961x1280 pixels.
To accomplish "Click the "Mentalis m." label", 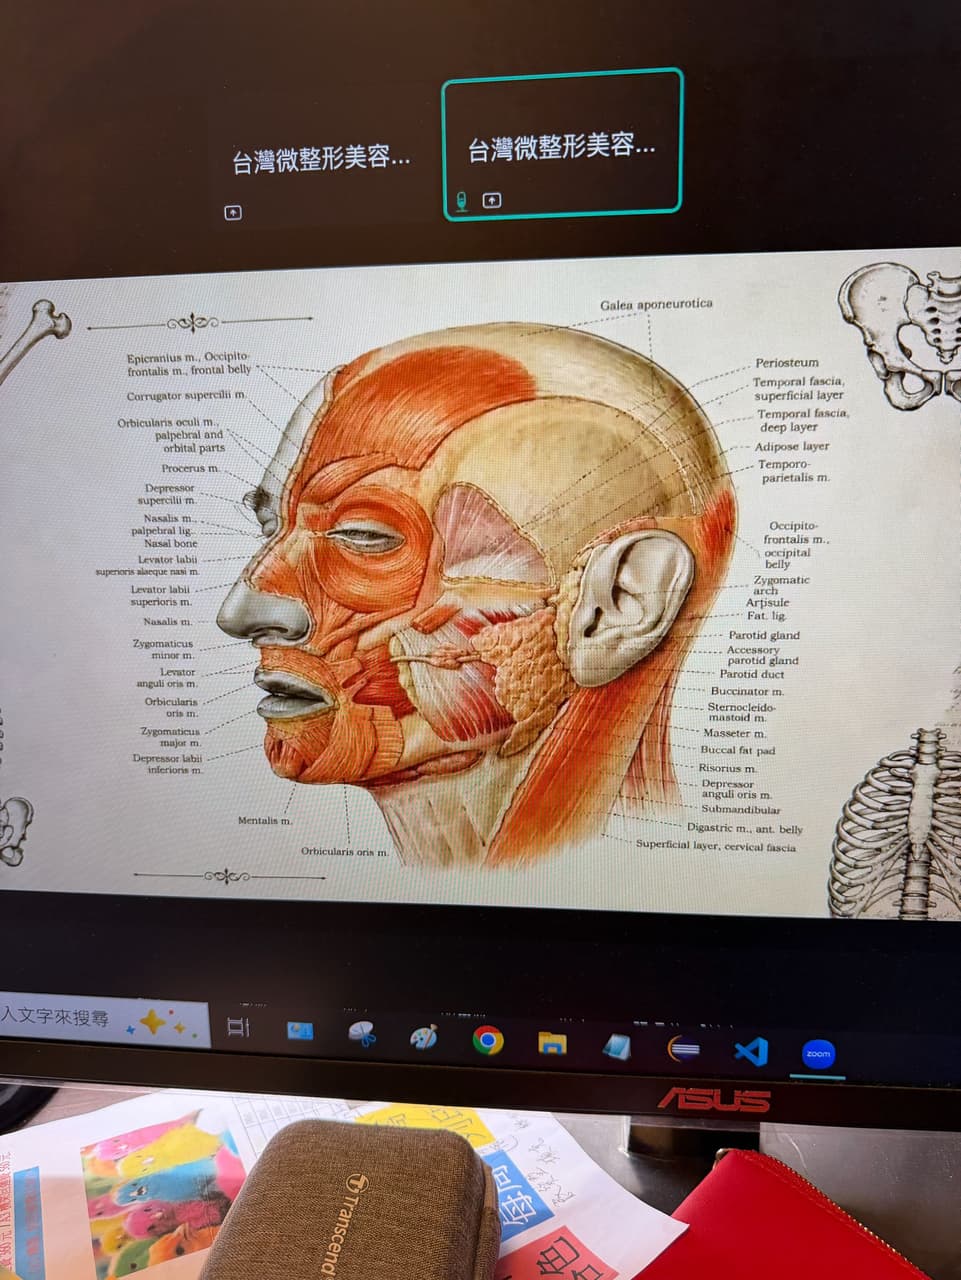I will (x=265, y=820).
